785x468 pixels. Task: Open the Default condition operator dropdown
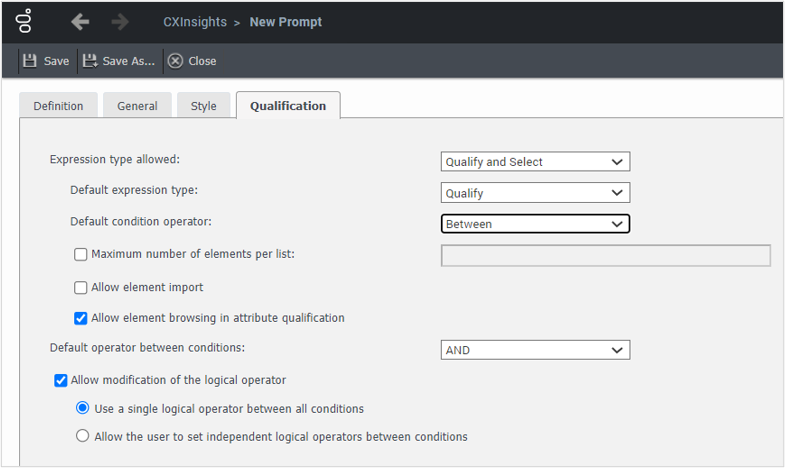535,225
